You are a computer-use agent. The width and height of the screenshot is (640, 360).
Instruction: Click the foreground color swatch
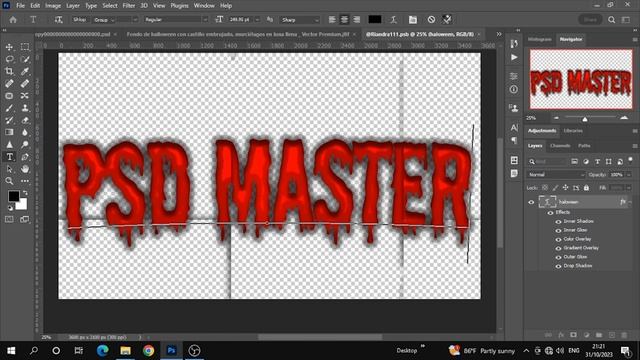coord(13,196)
